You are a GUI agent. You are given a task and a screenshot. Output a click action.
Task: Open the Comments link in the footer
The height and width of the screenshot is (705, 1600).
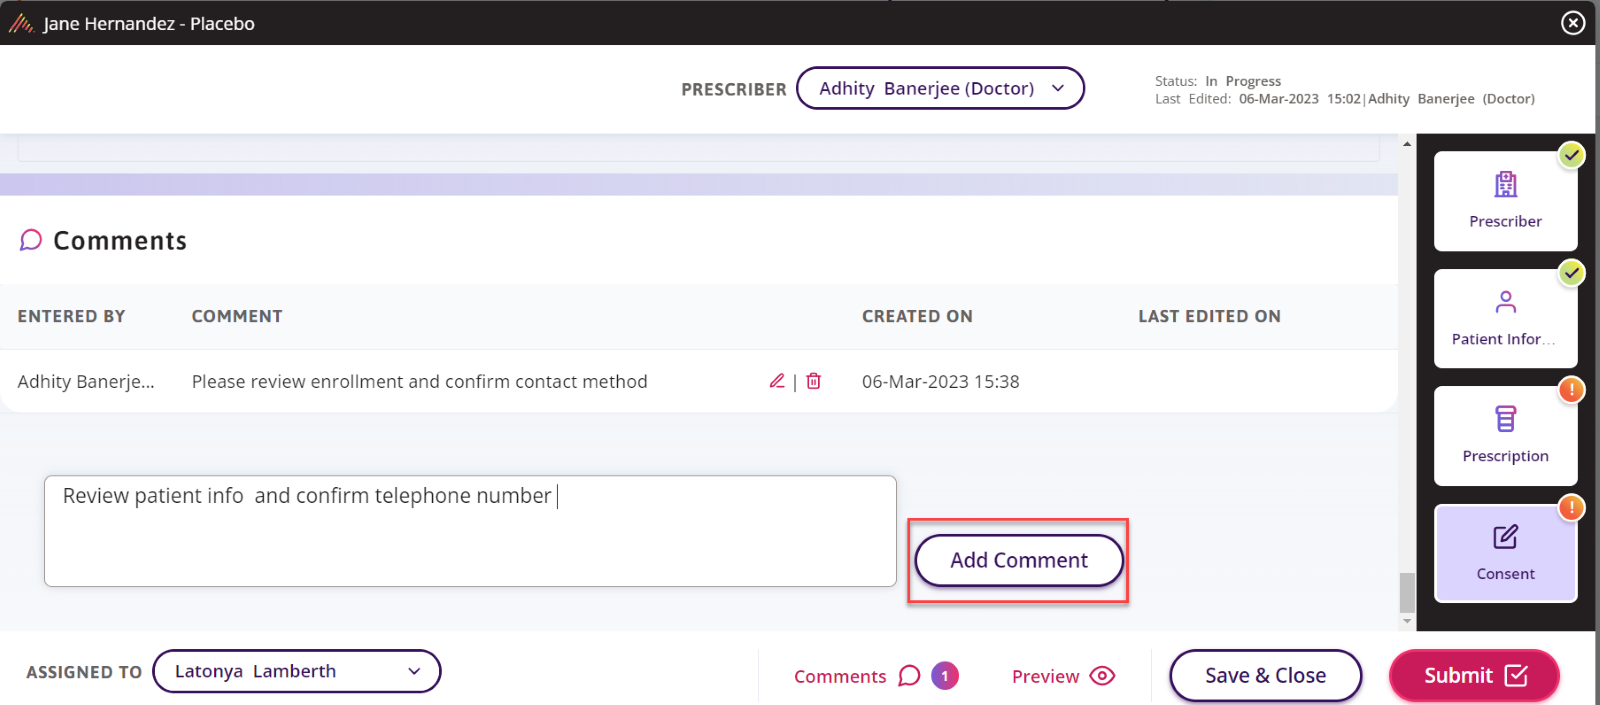pos(840,677)
